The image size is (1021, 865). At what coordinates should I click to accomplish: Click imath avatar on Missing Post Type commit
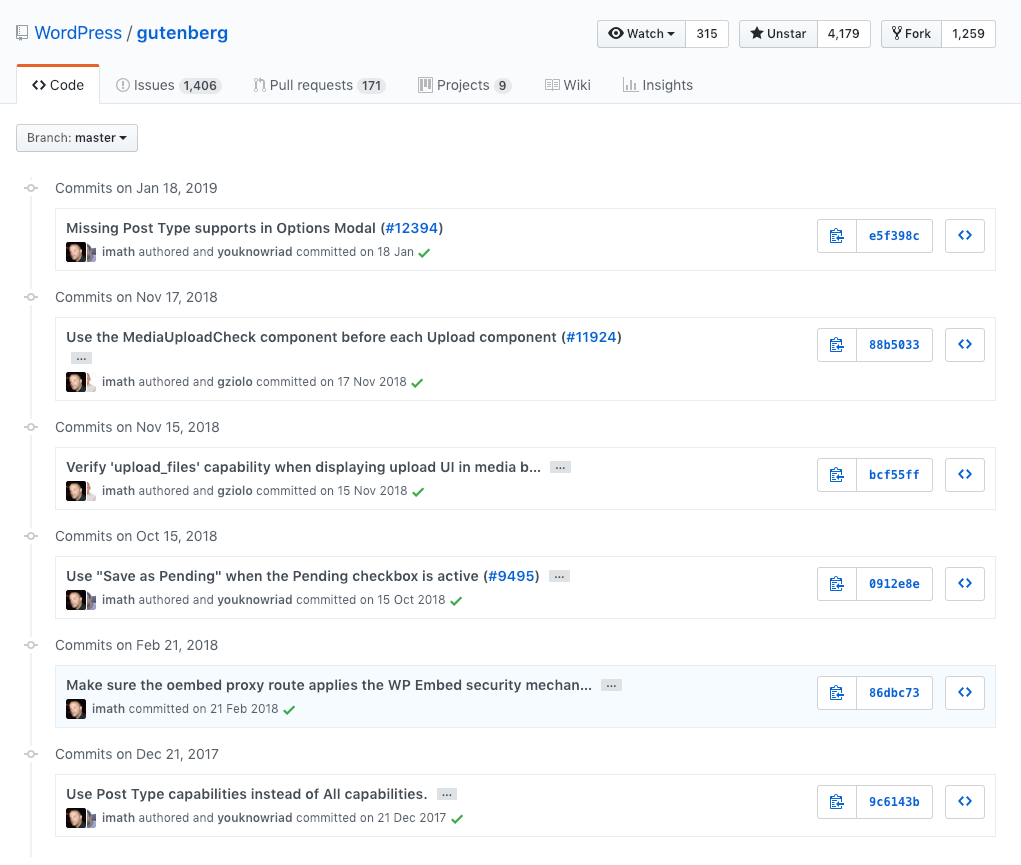coord(76,252)
